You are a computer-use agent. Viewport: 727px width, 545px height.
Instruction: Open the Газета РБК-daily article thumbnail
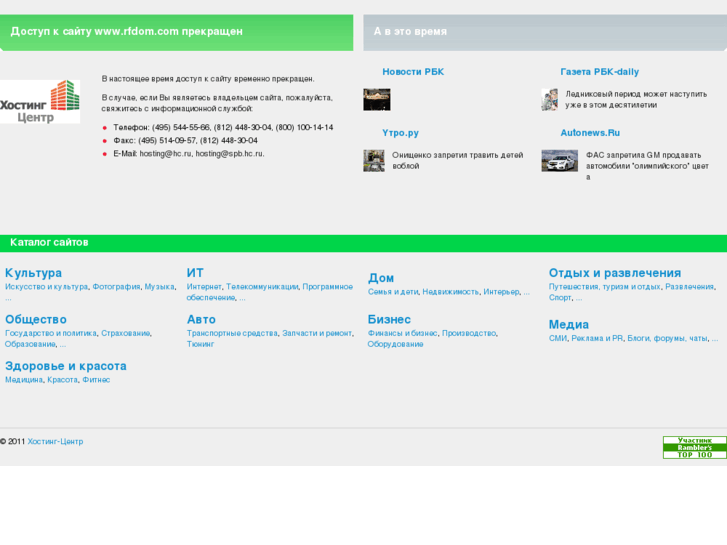pos(549,99)
